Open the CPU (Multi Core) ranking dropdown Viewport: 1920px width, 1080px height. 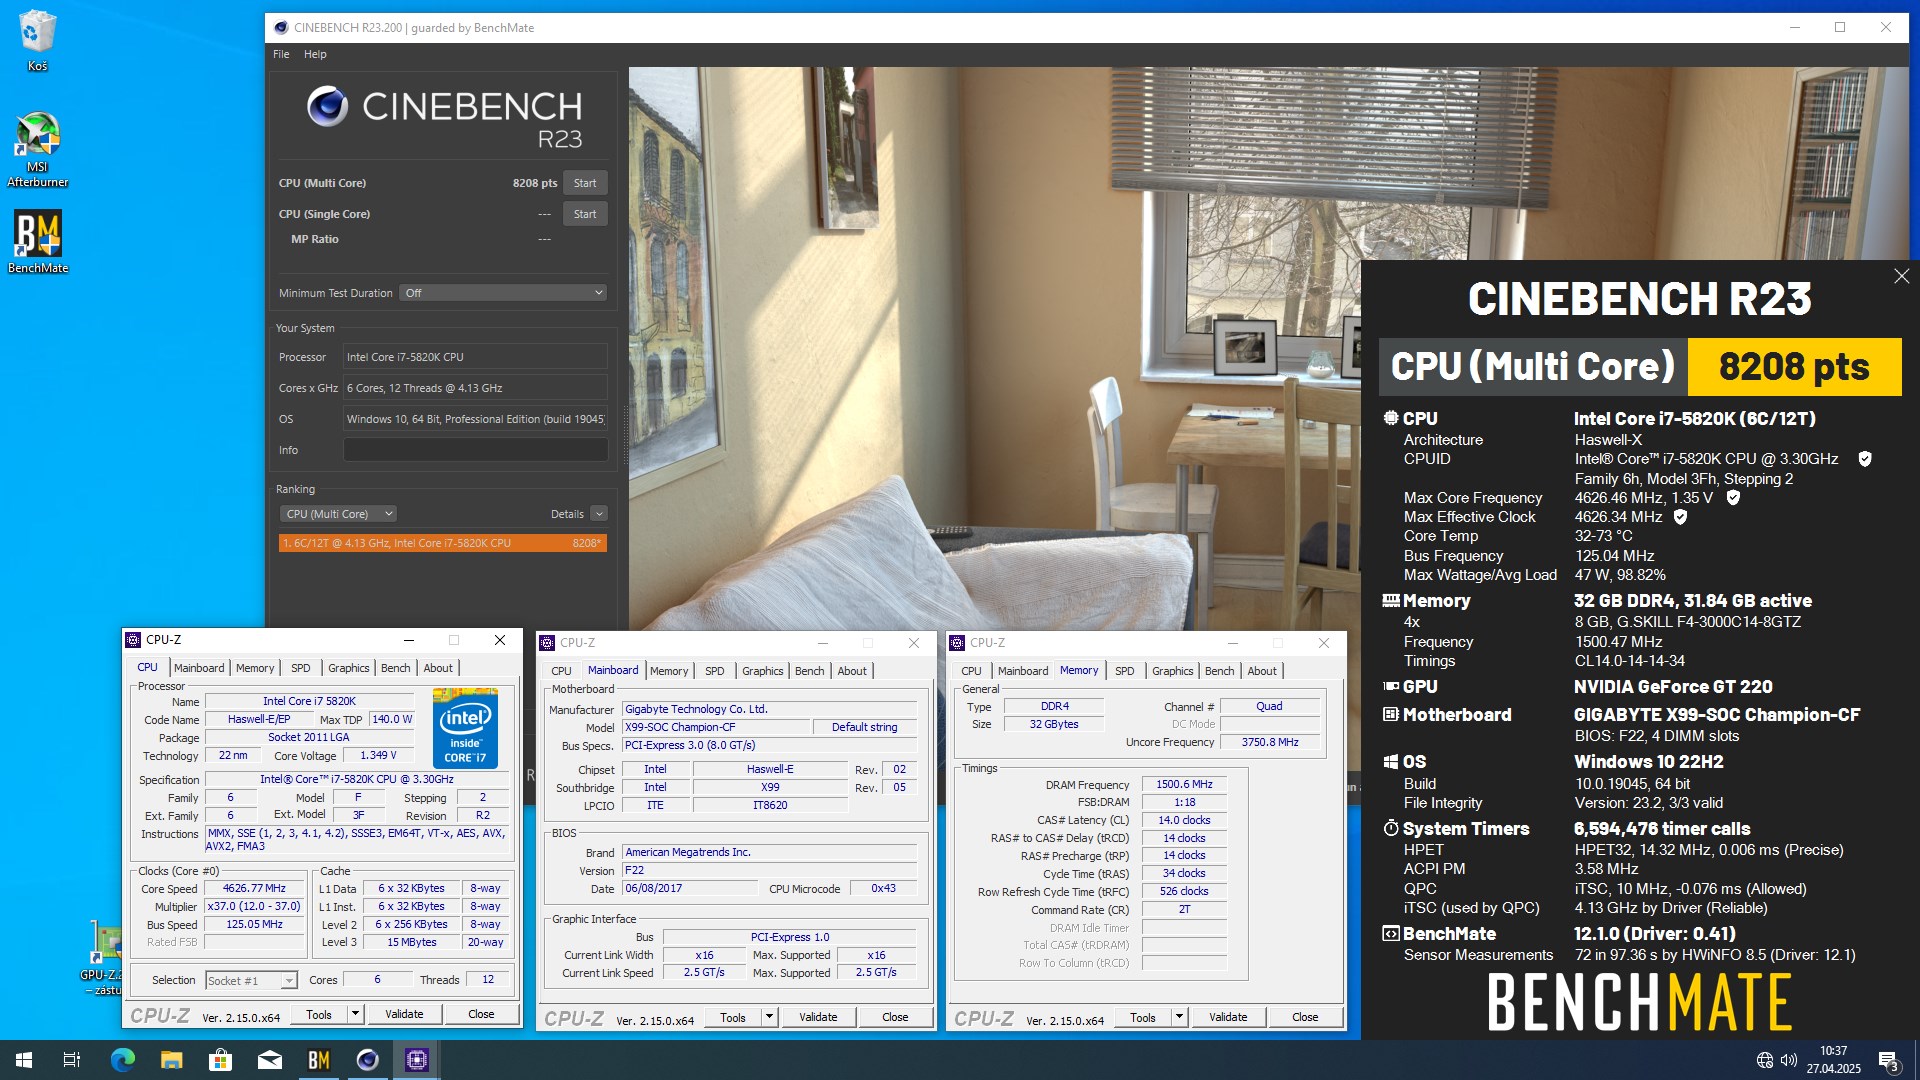click(338, 514)
